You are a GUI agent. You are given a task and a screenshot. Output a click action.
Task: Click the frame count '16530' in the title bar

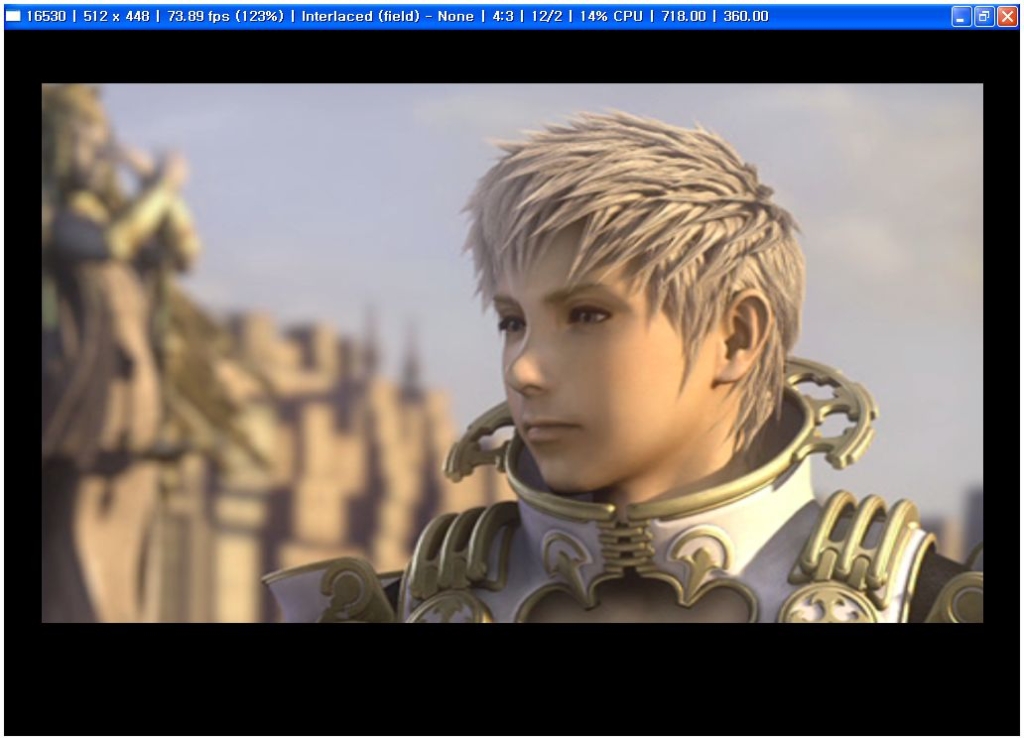coord(46,16)
